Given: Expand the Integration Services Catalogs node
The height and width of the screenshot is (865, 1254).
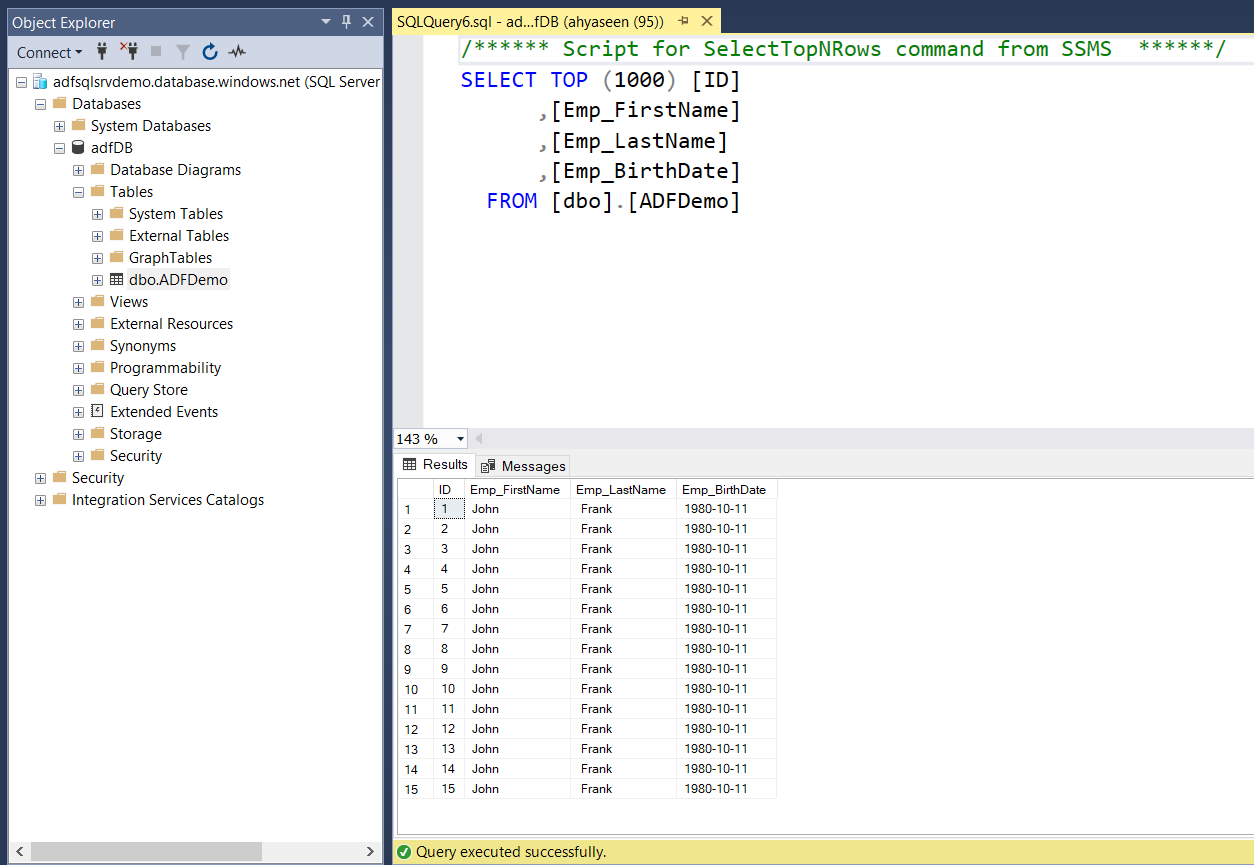Looking at the screenshot, I should pyautogui.click(x=40, y=500).
